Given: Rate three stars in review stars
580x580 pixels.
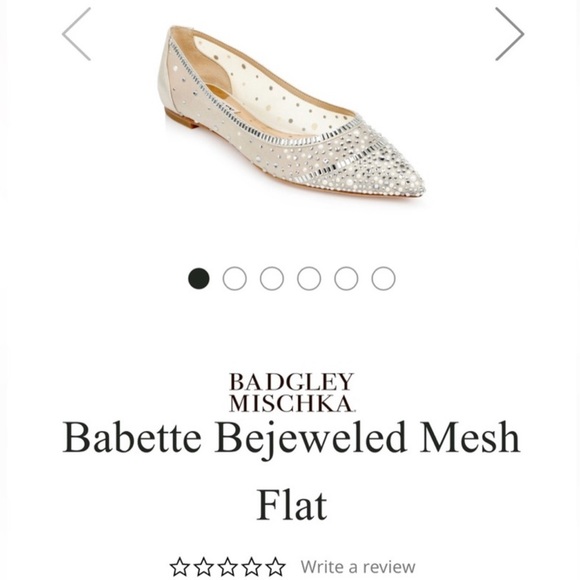Looking at the screenshot, I should click(x=227, y=567).
